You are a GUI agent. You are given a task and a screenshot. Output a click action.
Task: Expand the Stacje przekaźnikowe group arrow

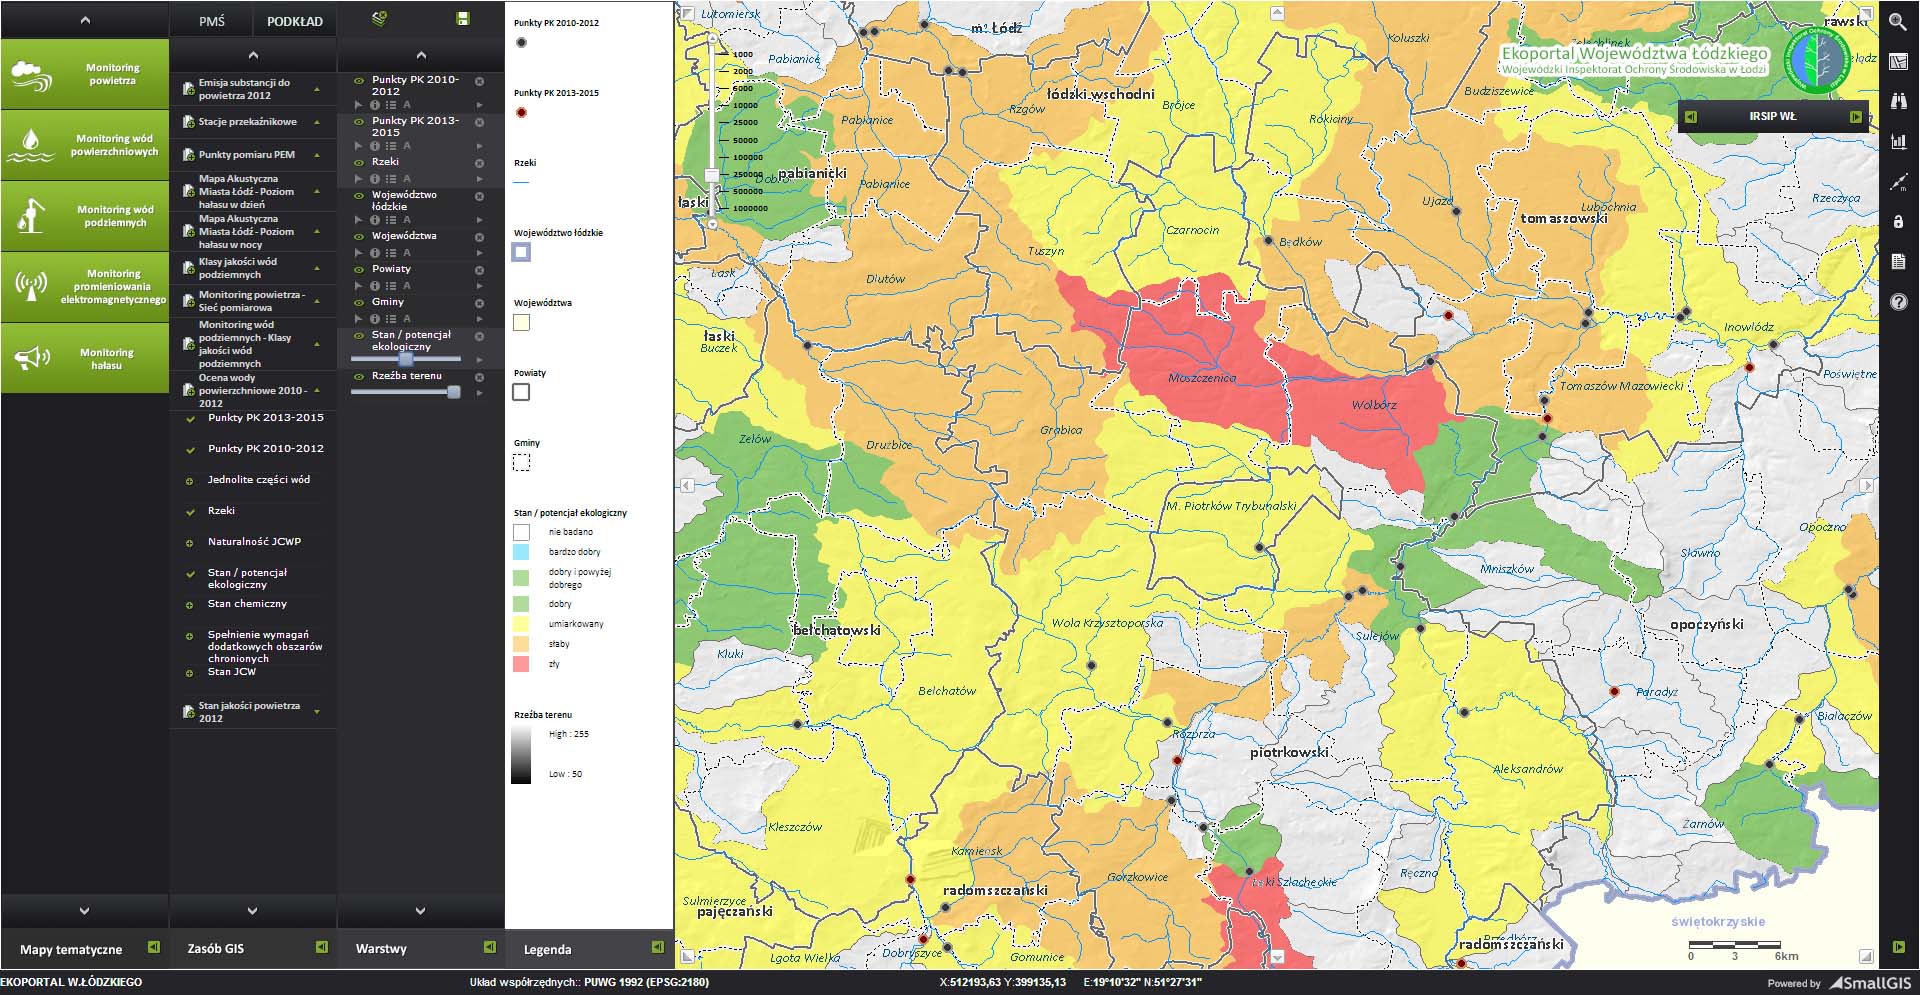[x=317, y=123]
